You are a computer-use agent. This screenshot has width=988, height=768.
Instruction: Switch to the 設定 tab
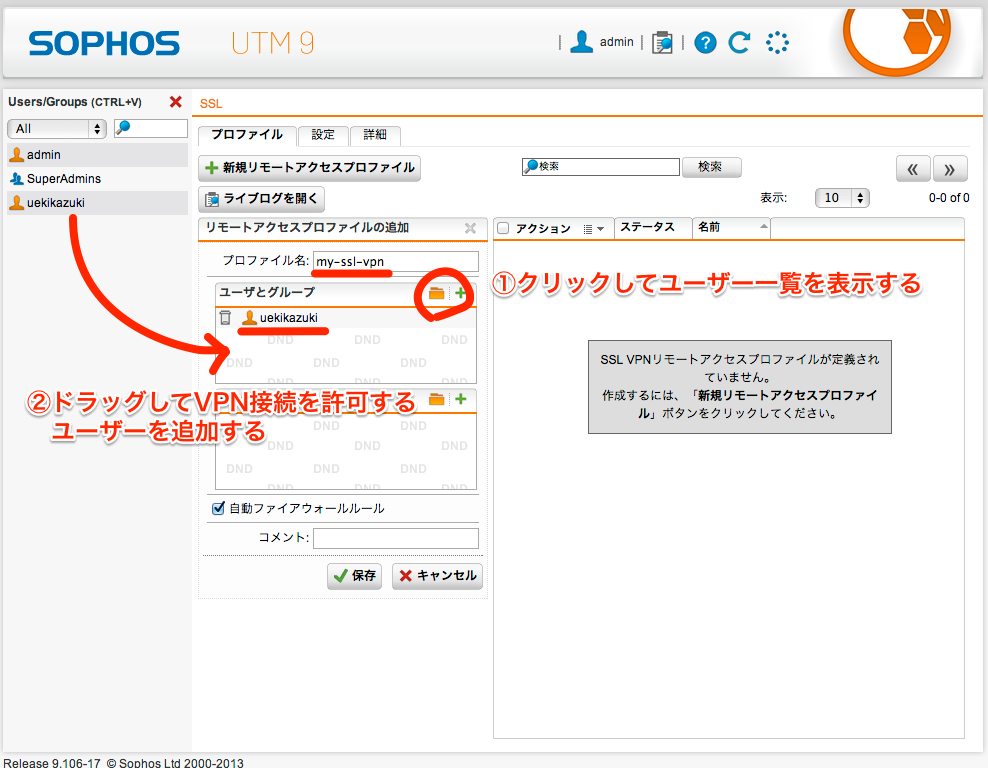click(323, 135)
